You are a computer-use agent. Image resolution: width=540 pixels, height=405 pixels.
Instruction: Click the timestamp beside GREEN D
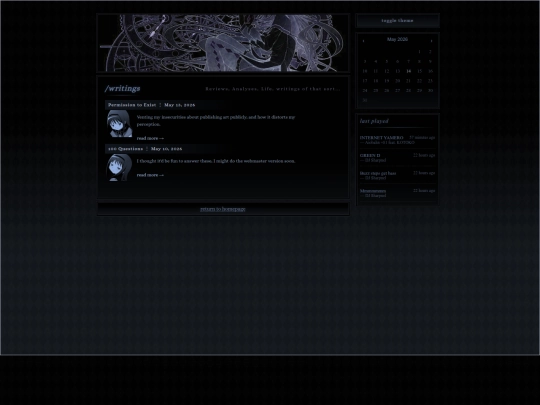(x=424, y=155)
